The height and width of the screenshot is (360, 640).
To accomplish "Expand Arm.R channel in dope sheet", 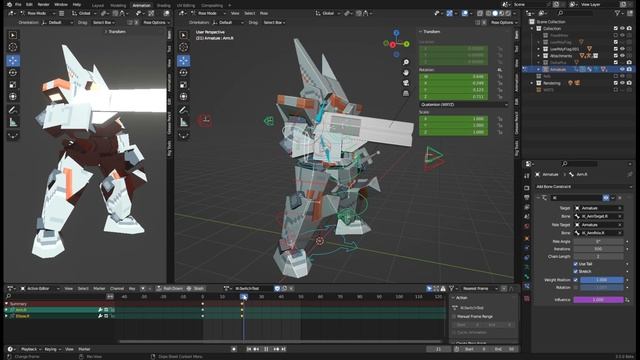I will (6, 310).
